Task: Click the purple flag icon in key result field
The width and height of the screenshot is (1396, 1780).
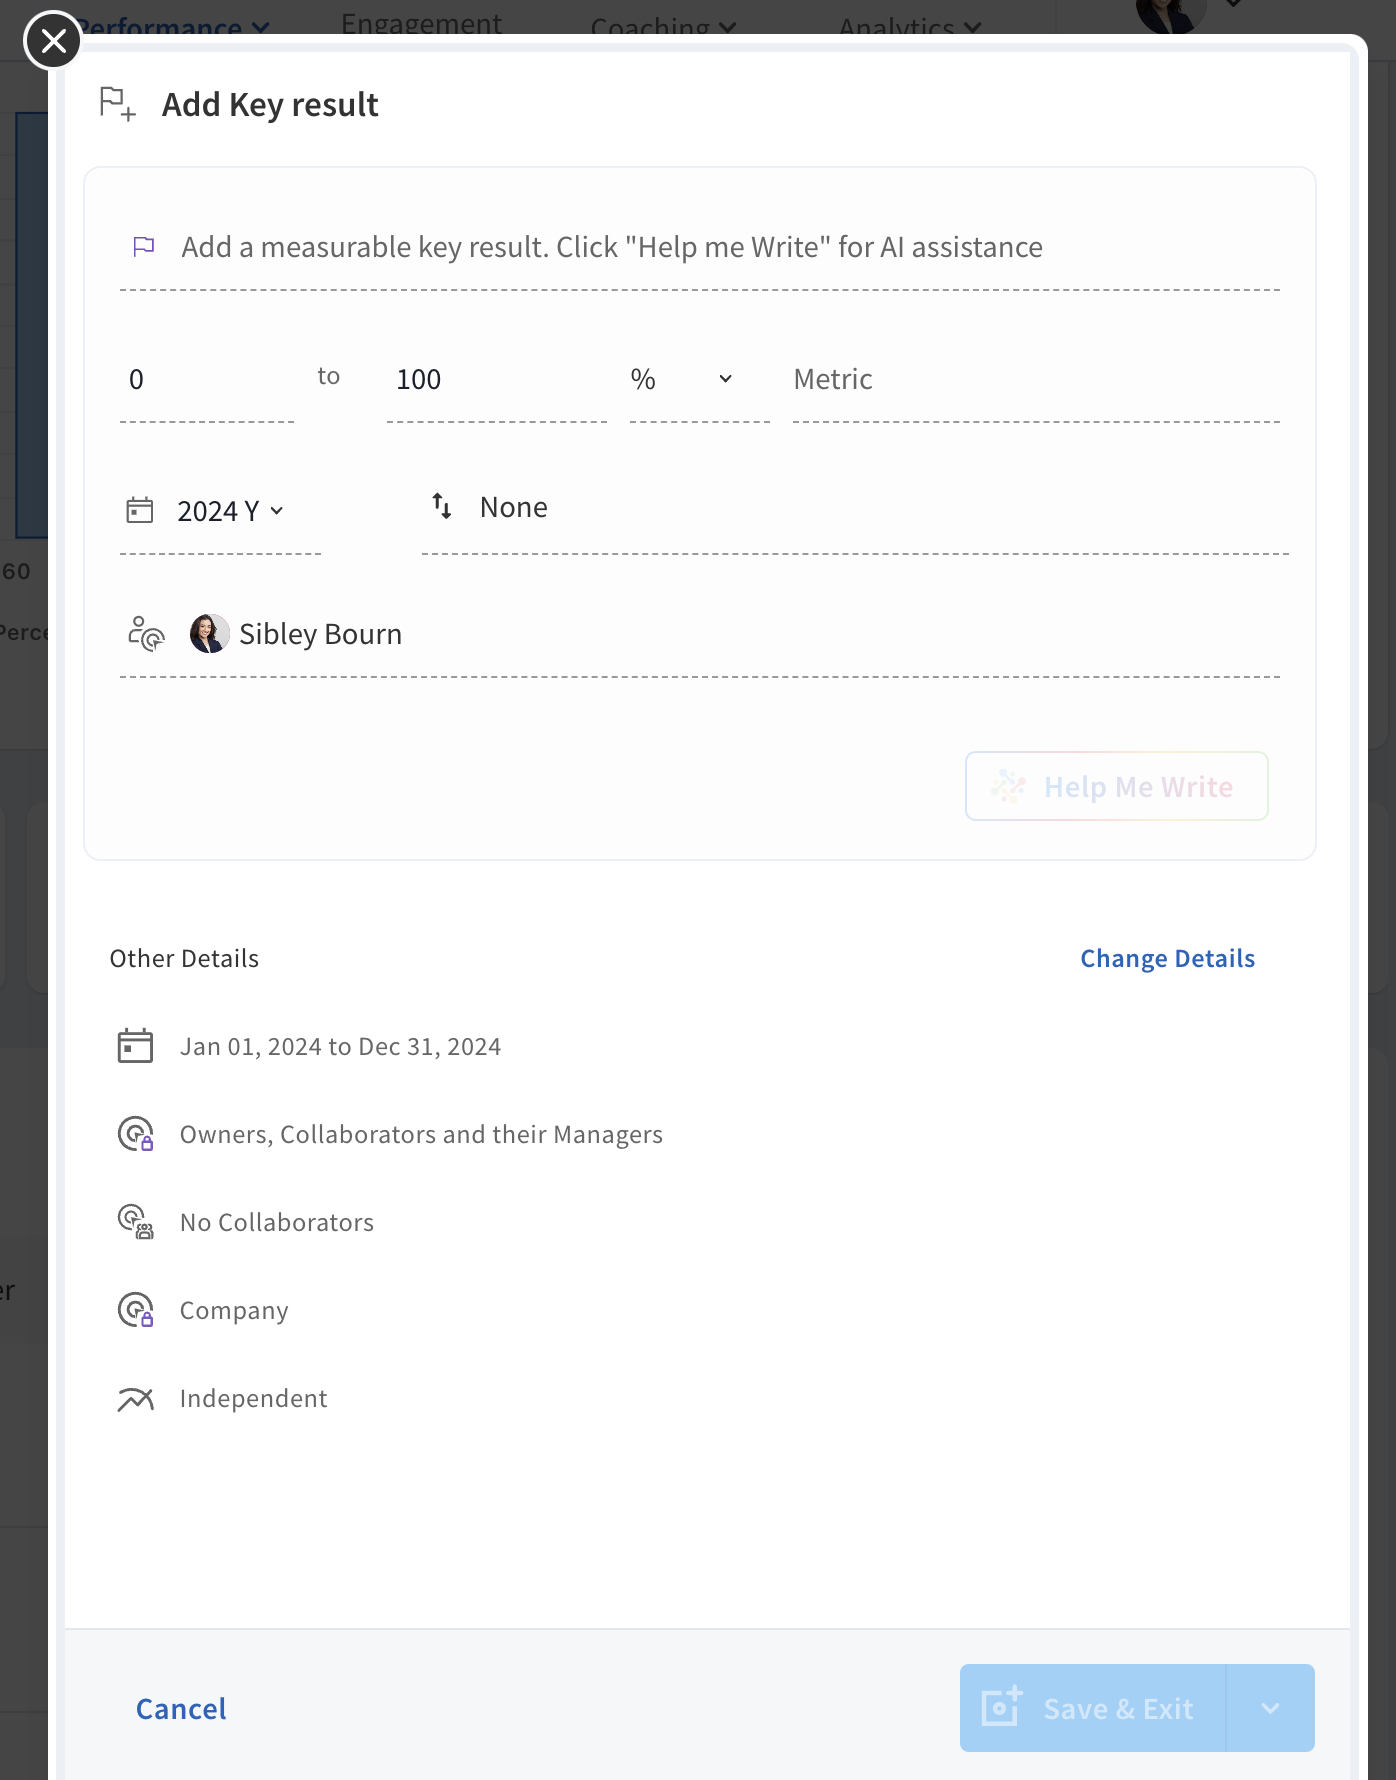Action: pos(144,246)
